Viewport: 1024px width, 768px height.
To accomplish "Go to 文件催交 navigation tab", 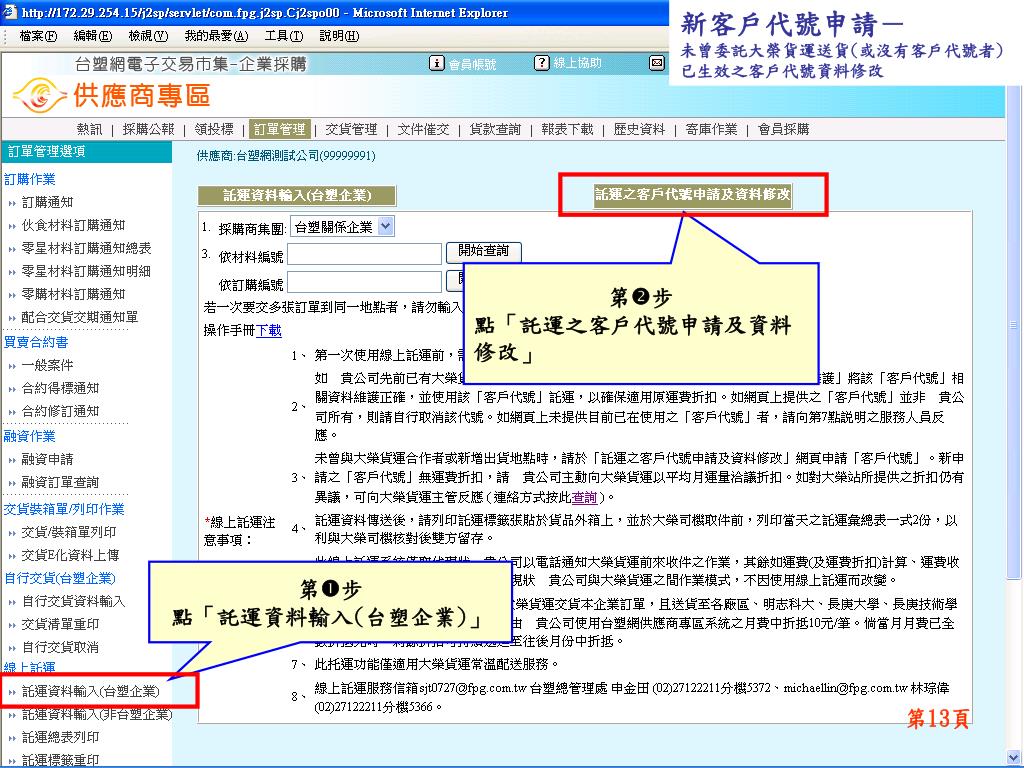I will (x=423, y=129).
